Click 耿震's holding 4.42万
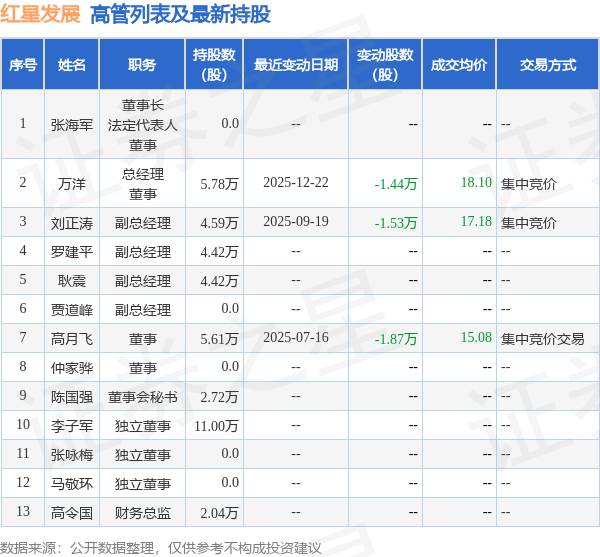Image resolution: width=600 pixels, height=557 pixels. click(219, 281)
